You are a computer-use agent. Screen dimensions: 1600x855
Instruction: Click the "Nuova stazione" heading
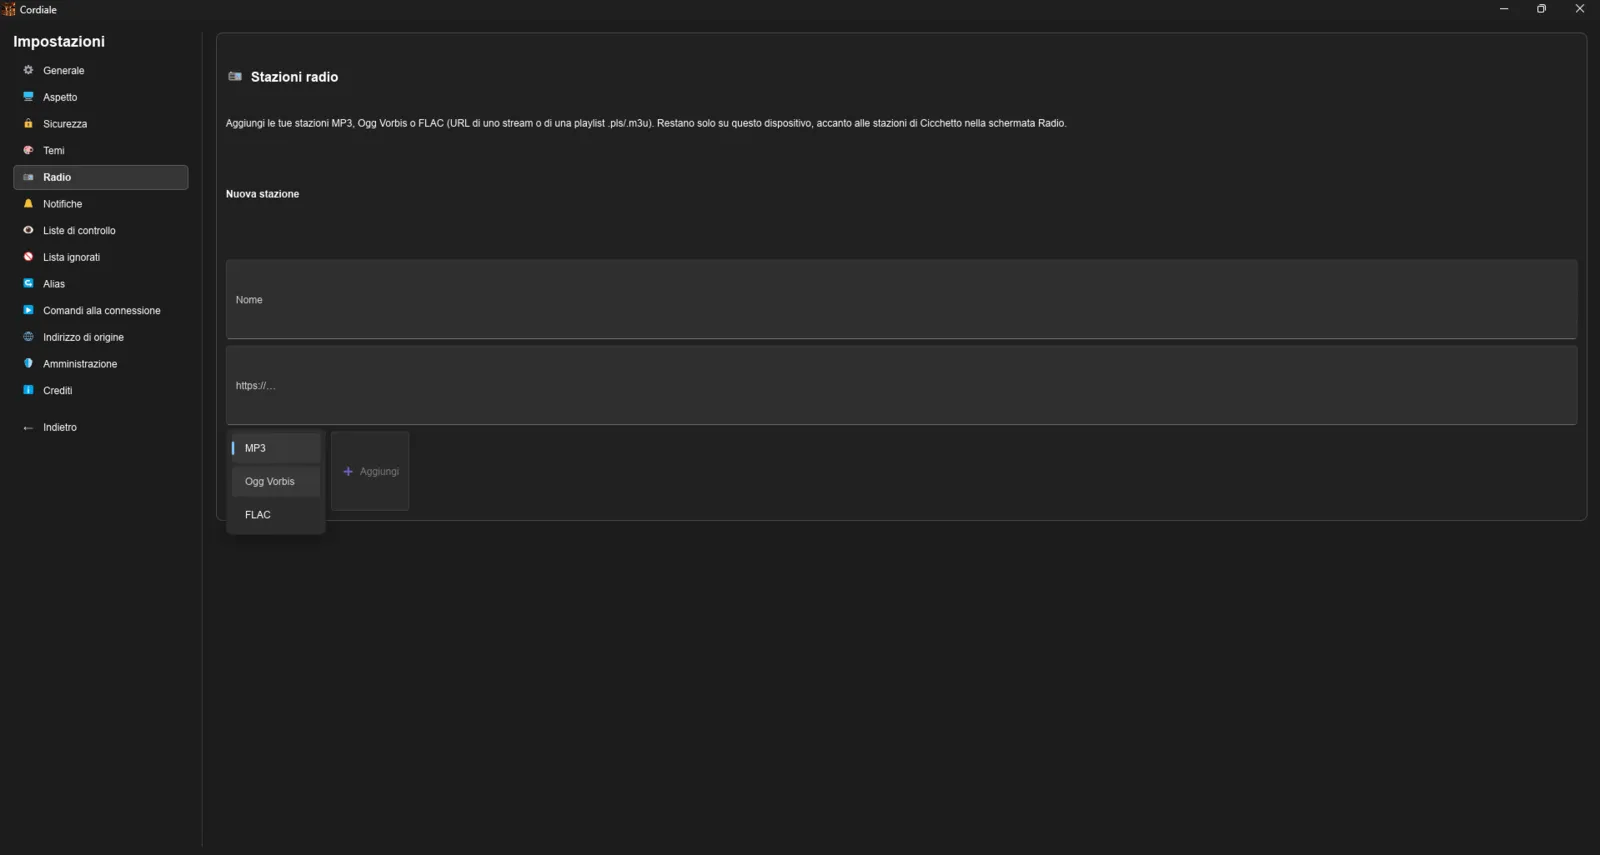[x=262, y=194]
